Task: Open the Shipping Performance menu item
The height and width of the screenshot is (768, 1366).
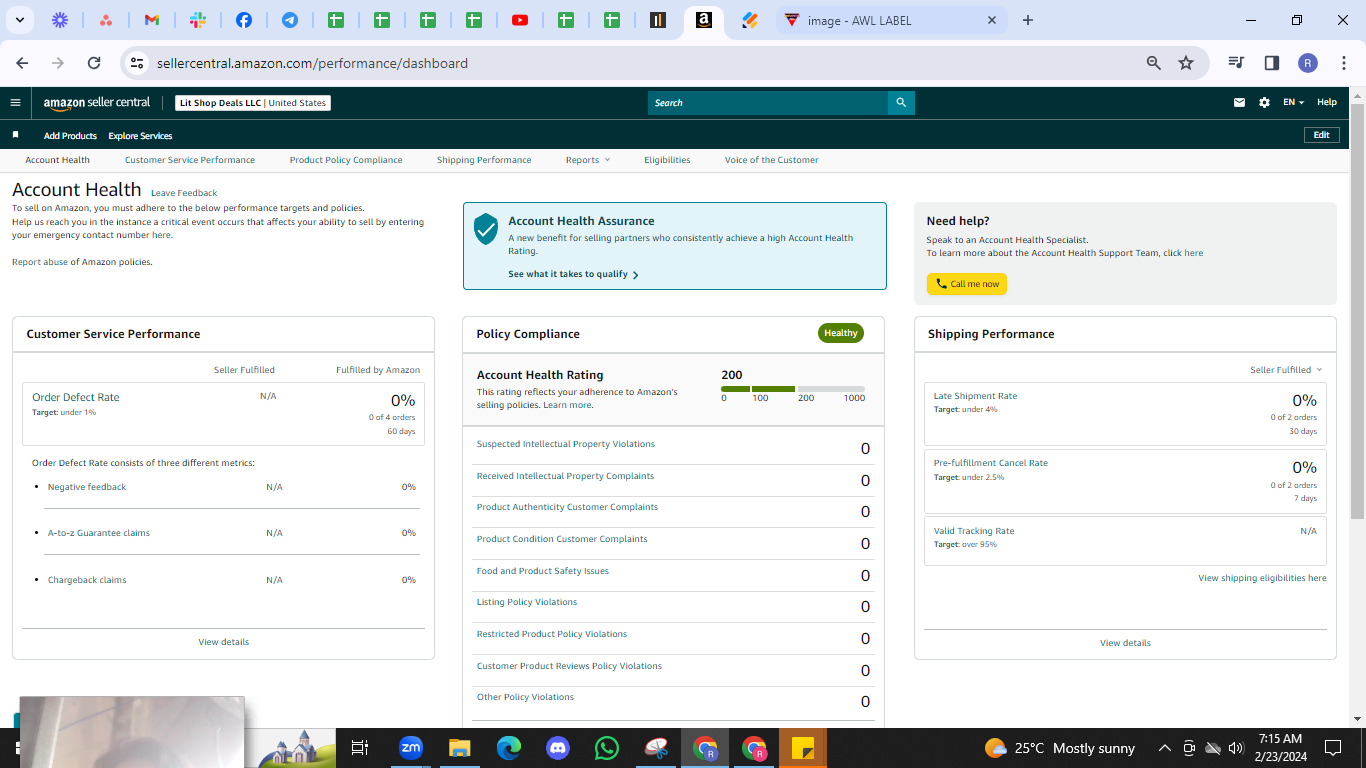Action: click(x=484, y=160)
